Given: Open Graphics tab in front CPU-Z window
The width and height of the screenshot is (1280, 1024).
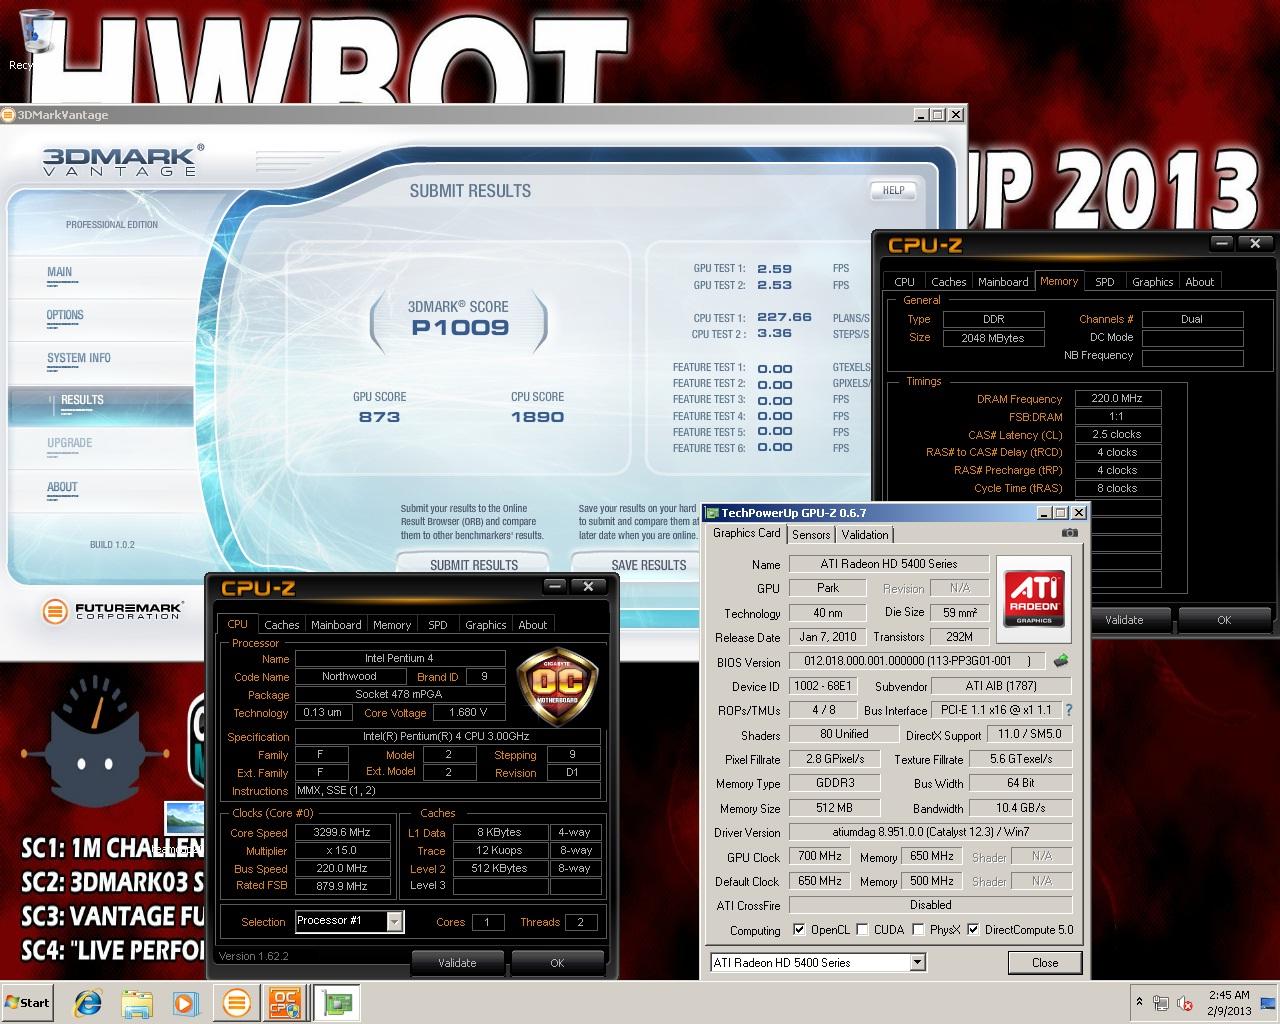Looking at the screenshot, I should (x=486, y=625).
